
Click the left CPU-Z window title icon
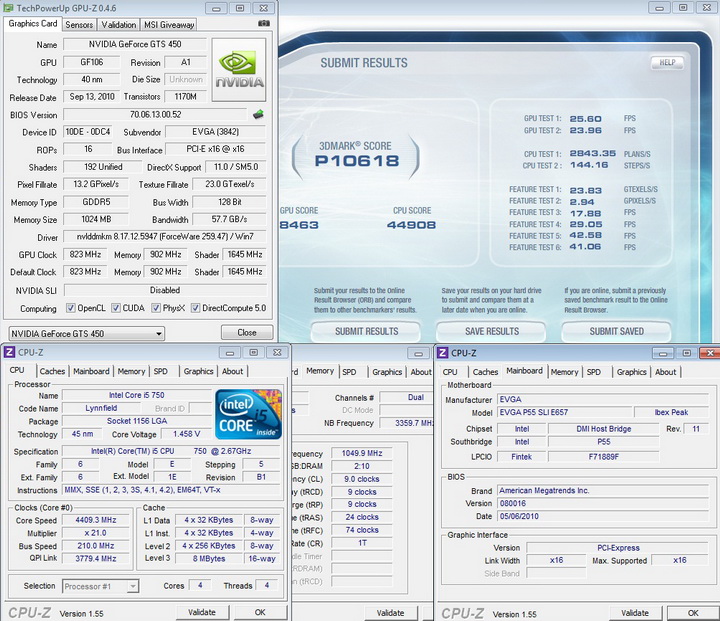pos(9,352)
